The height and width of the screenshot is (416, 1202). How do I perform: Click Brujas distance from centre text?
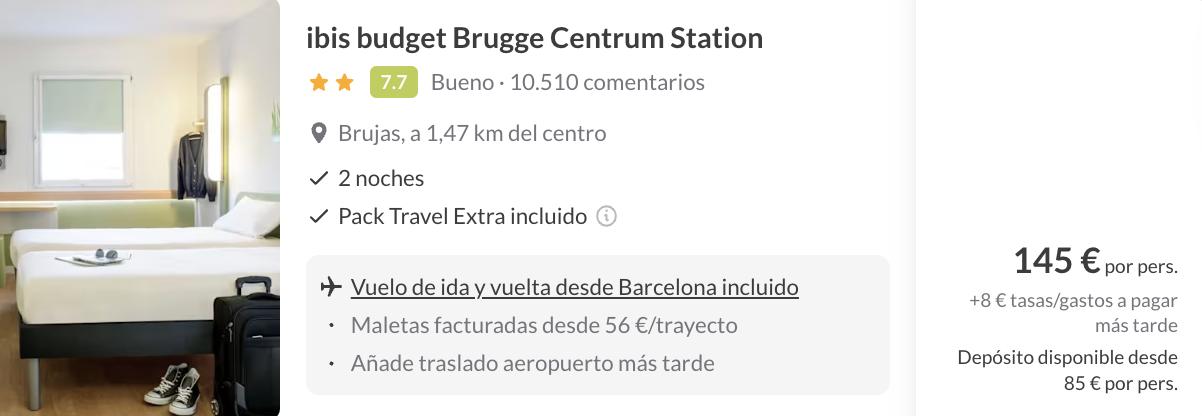tap(472, 133)
